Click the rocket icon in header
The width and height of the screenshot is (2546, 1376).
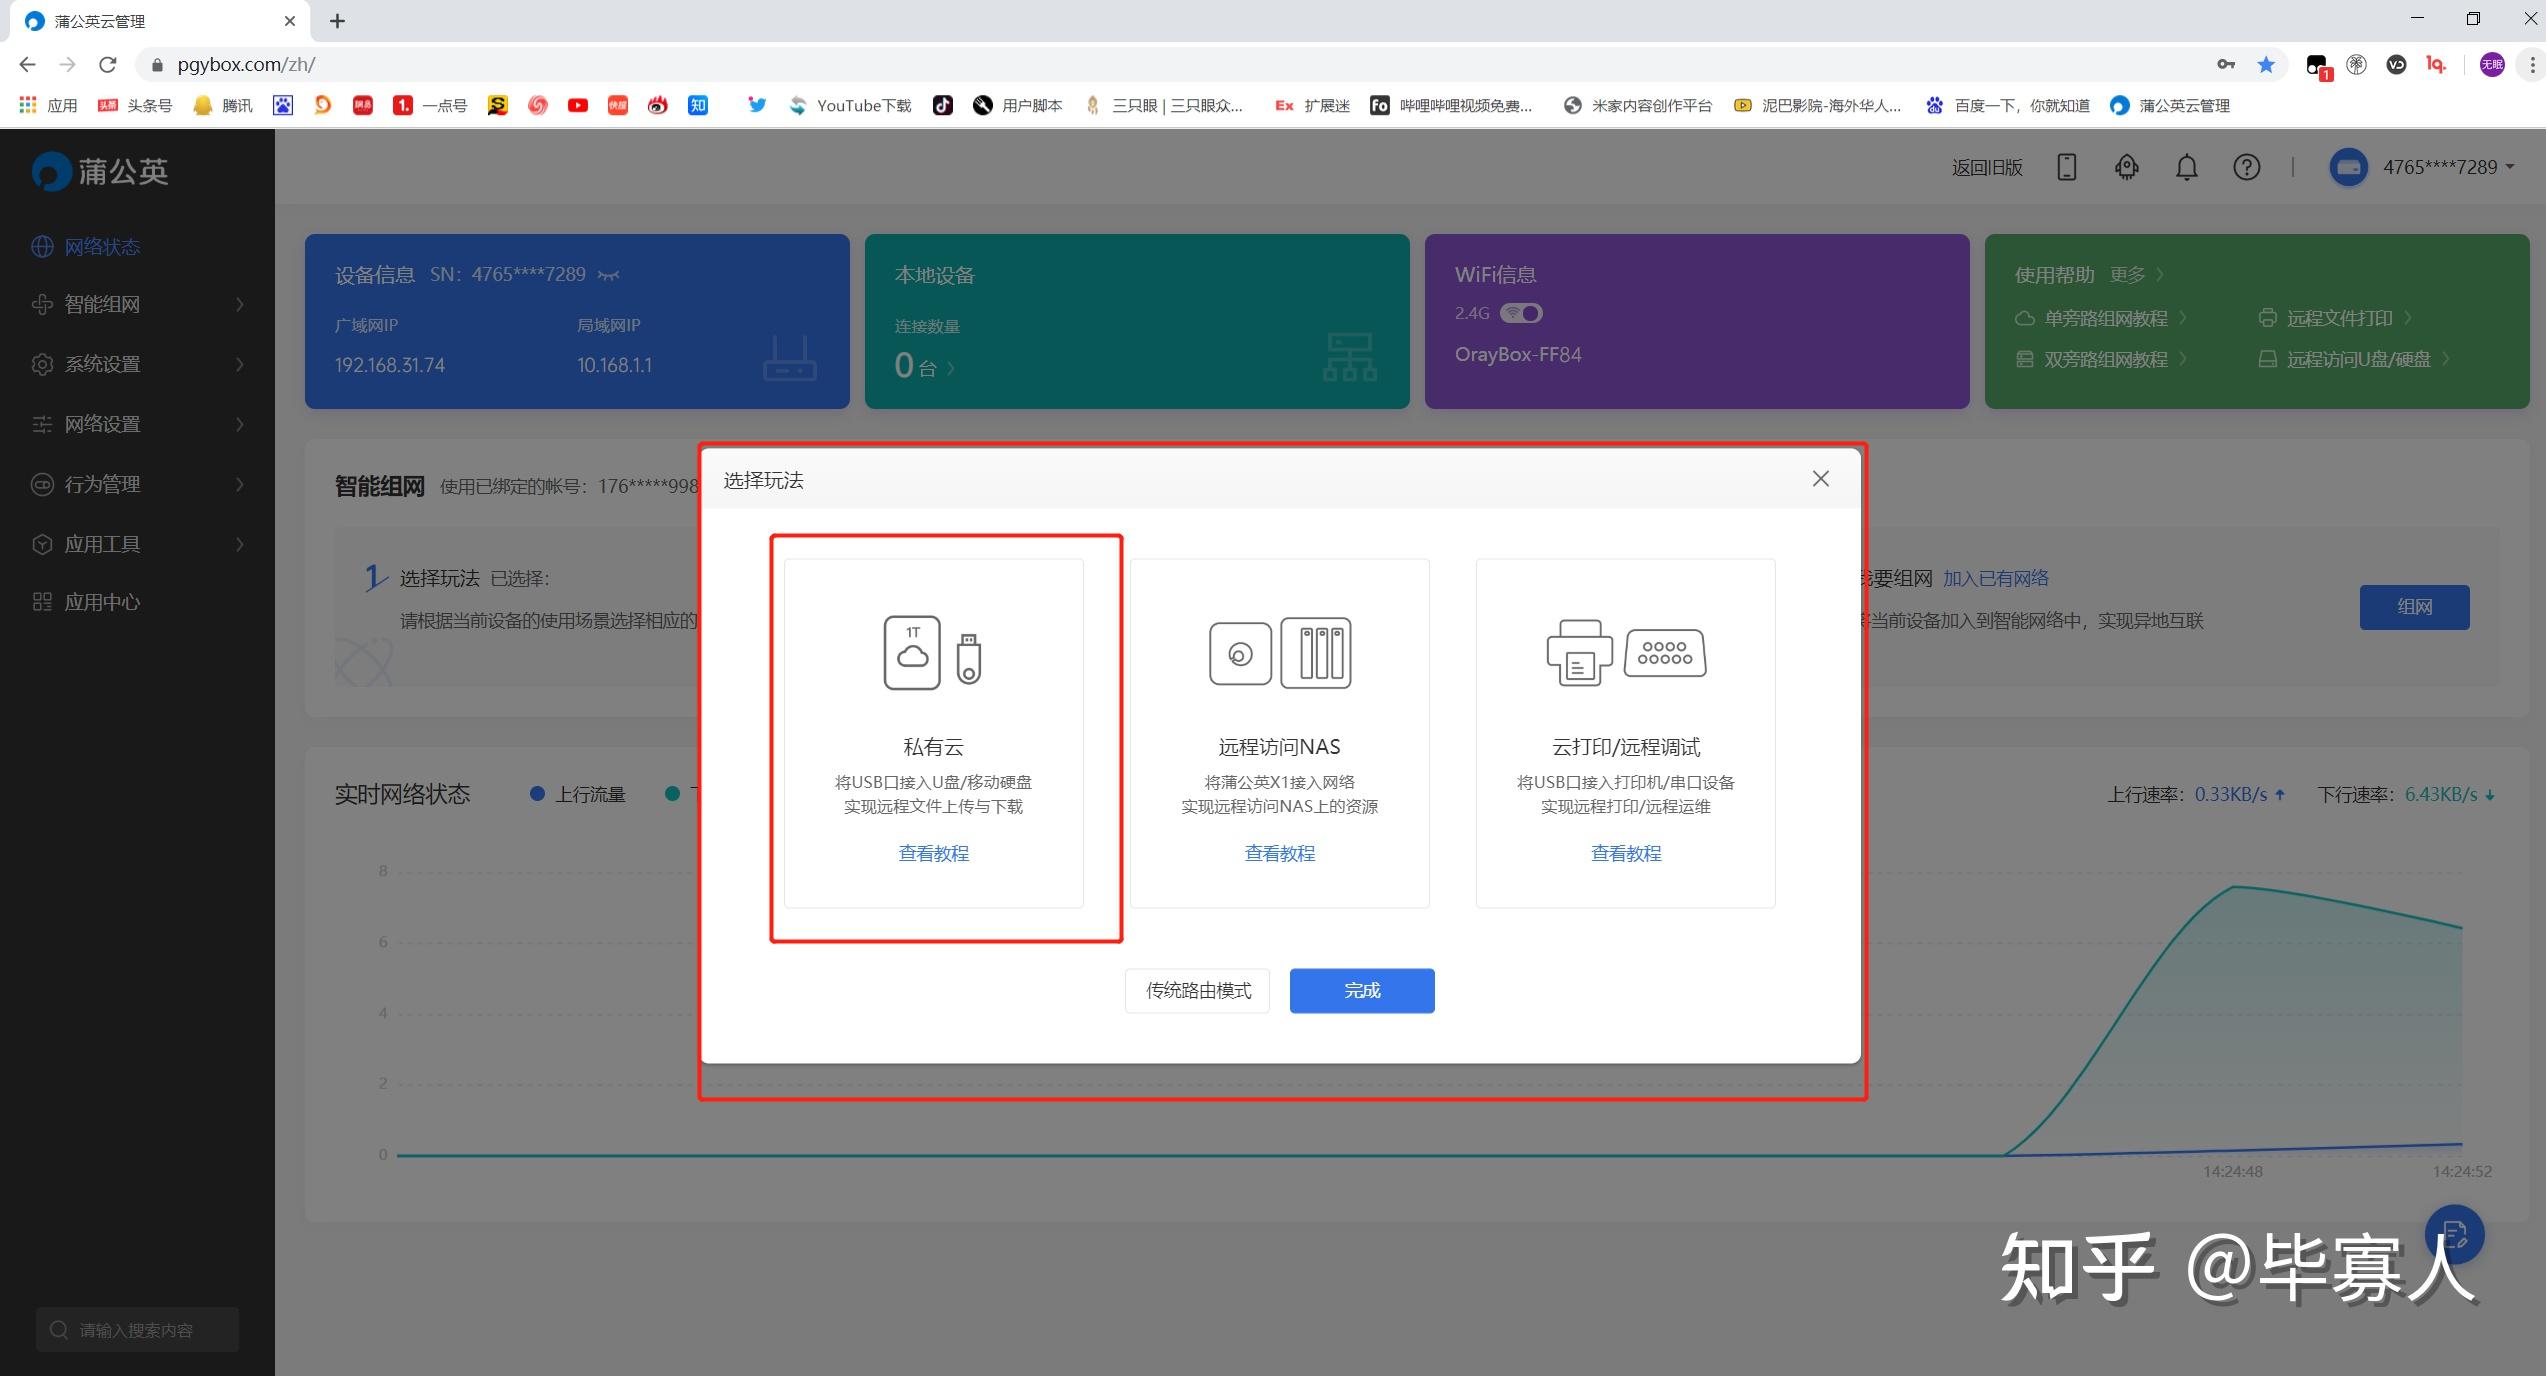coord(2126,167)
